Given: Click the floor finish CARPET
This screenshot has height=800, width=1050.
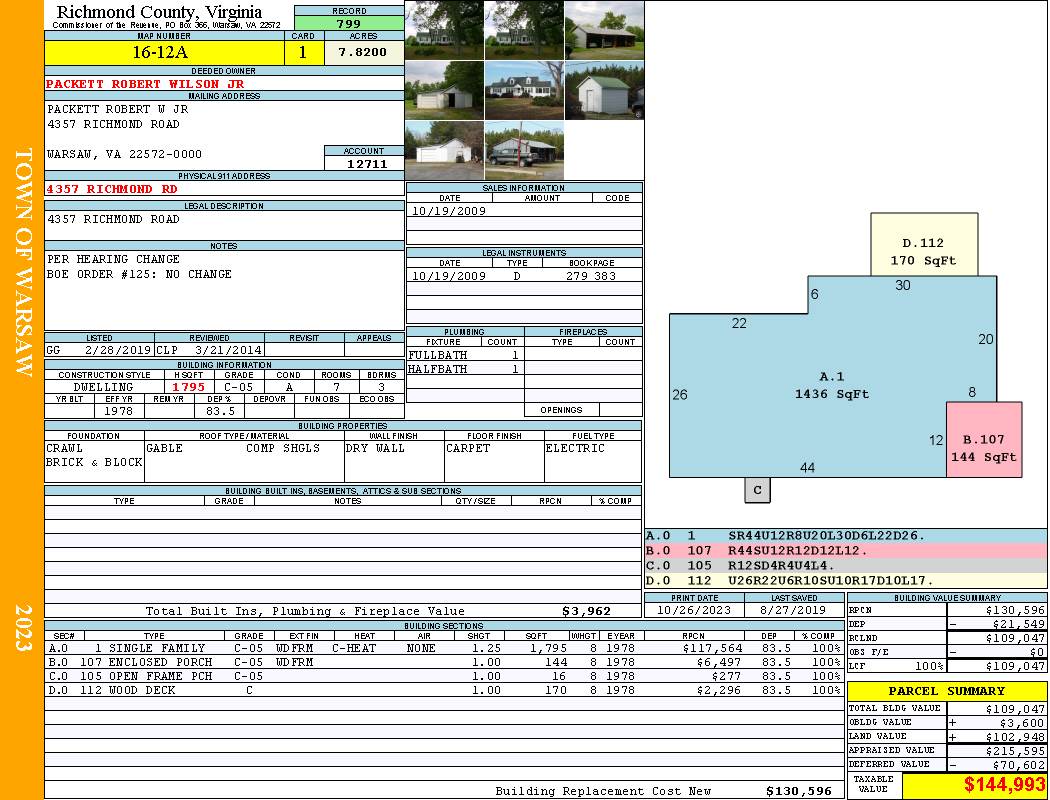Looking at the screenshot, I should click(x=468, y=448).
